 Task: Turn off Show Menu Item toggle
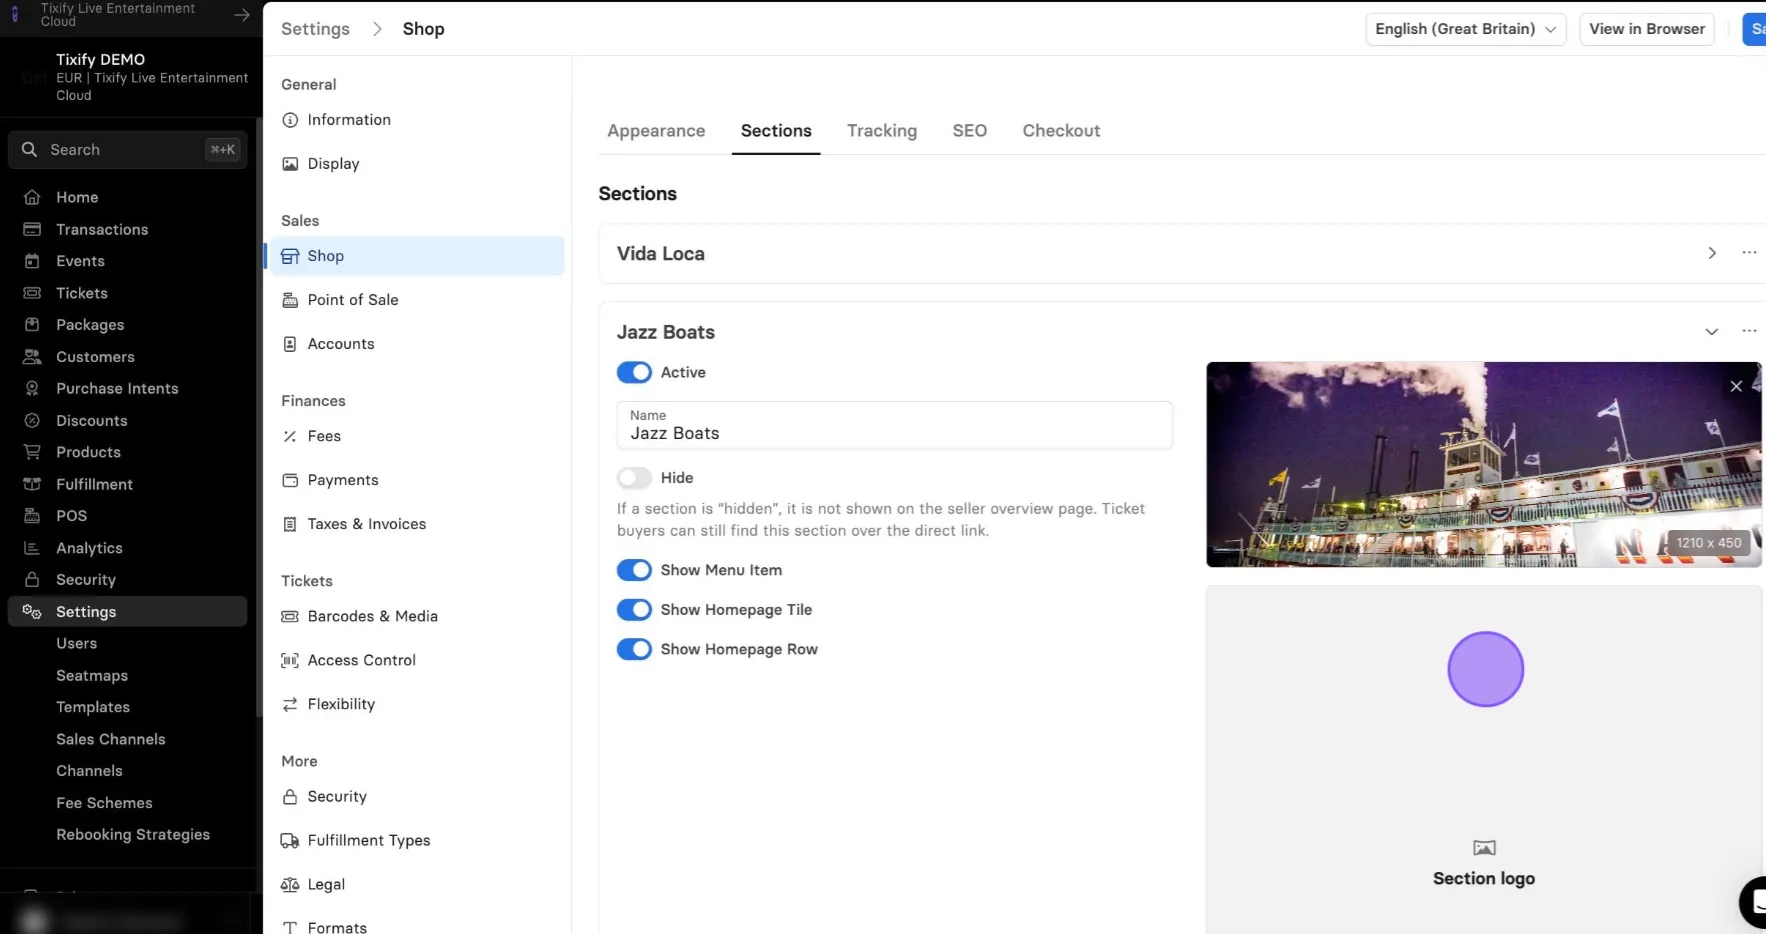pos(634,570)
